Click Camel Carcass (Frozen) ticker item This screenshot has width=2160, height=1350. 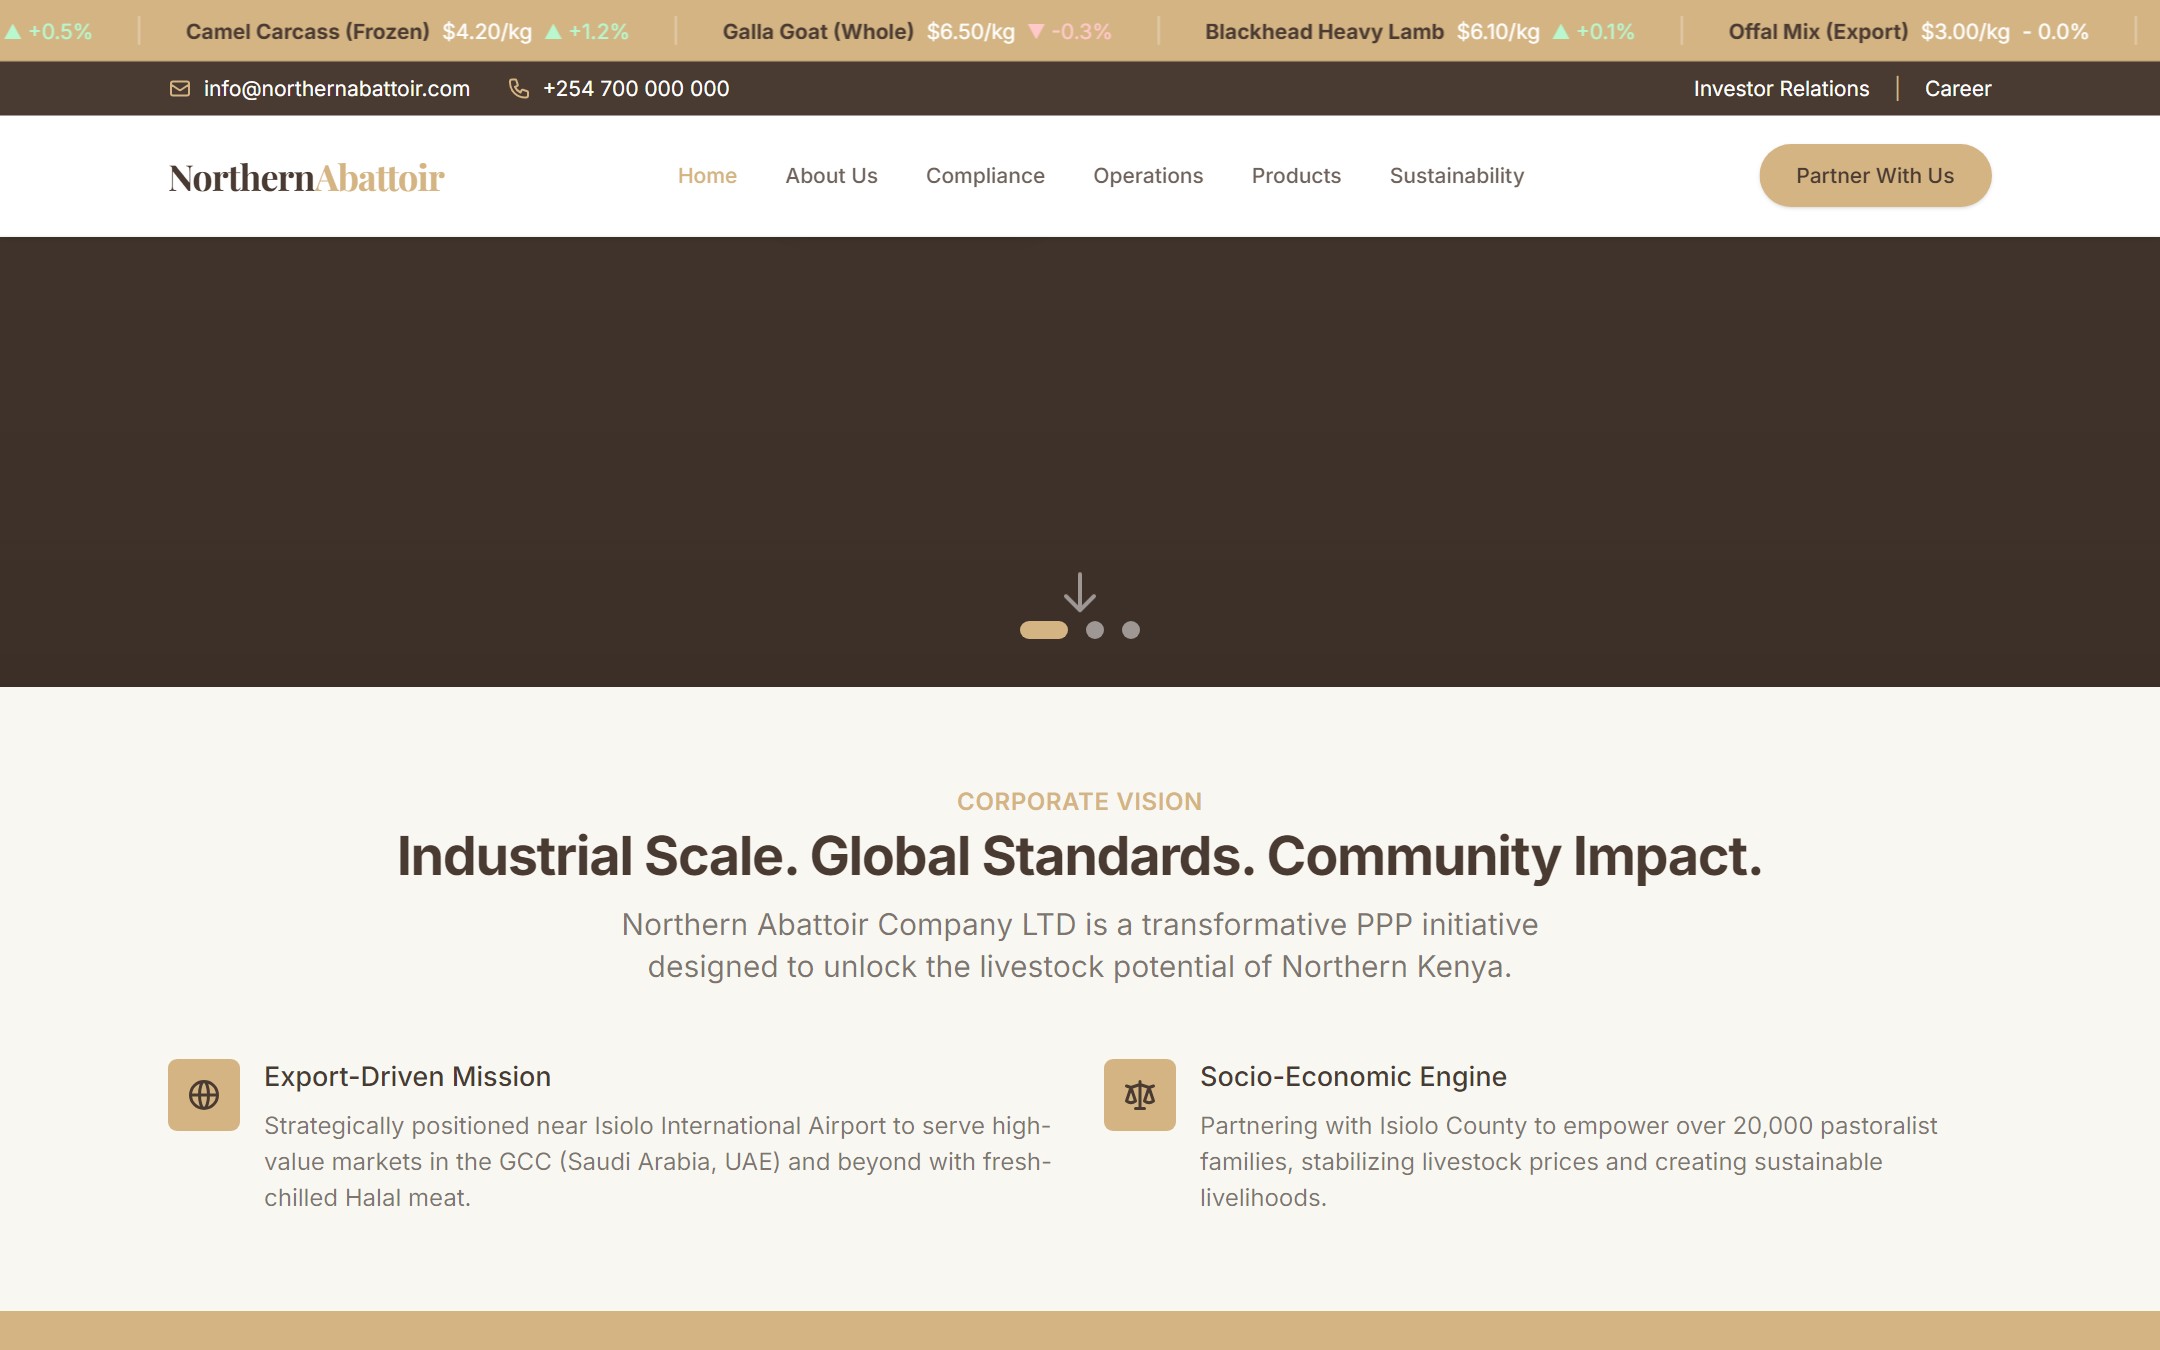pyautogui.click(x=307, y=32)
